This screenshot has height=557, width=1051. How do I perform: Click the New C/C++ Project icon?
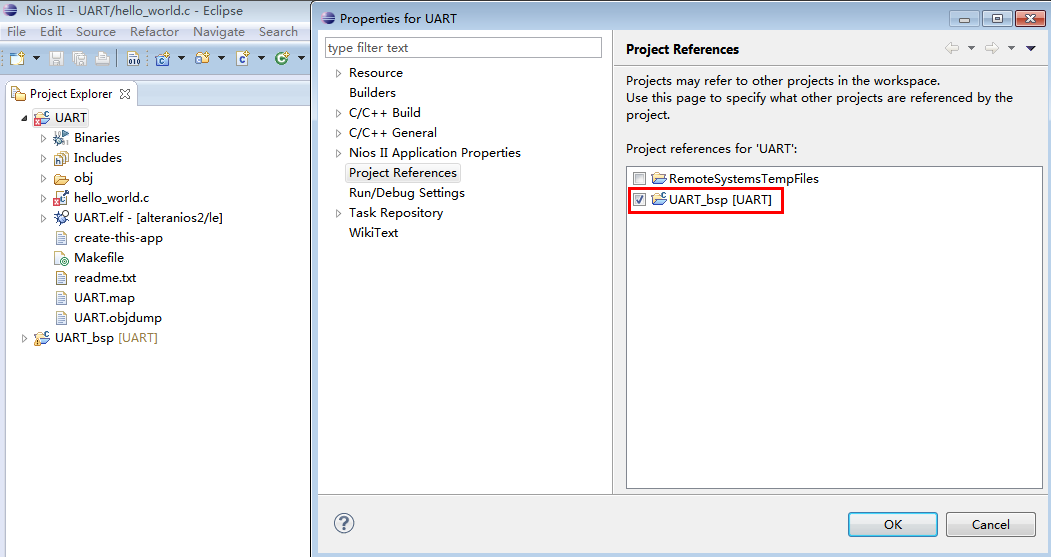coord(162,59)
